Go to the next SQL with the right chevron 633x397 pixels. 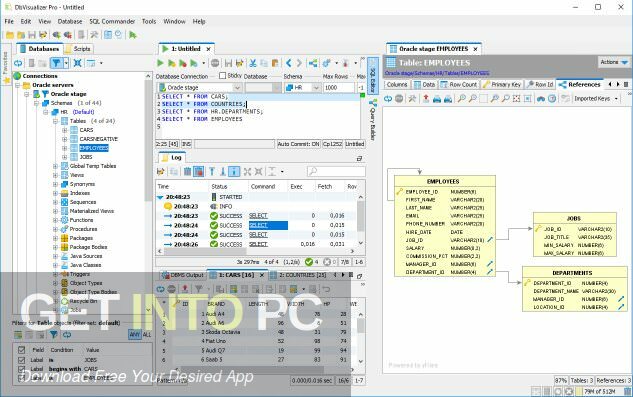(x=299, y=63)
